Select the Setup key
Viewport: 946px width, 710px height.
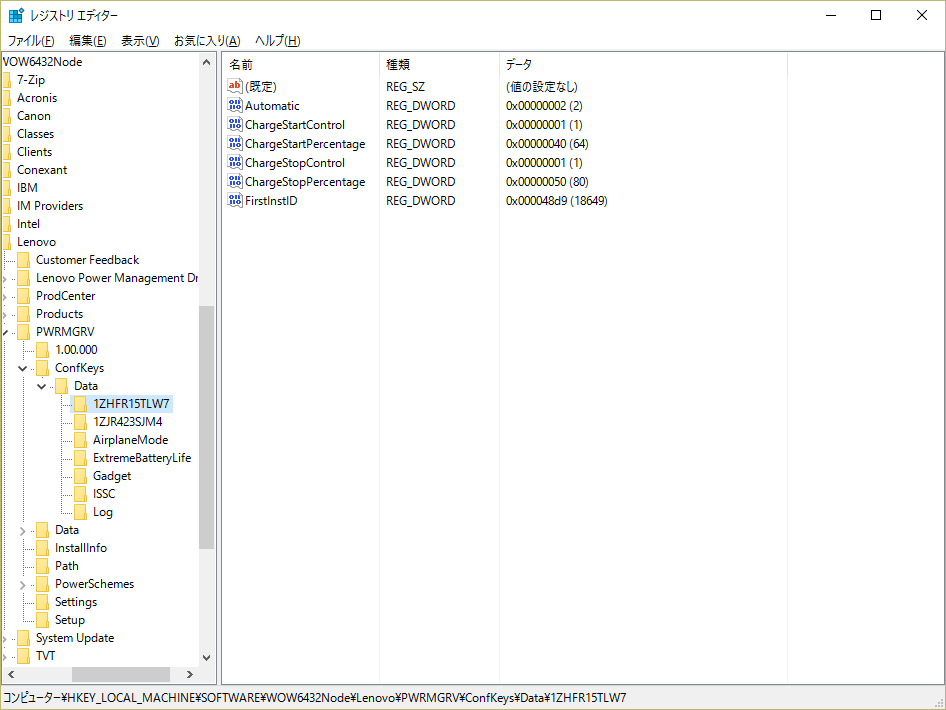coord(70,620)
